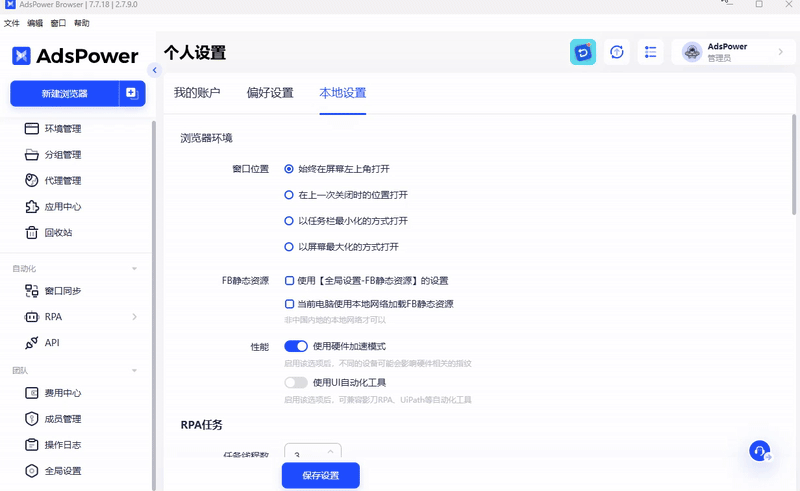Open 环境管理 icon in sidebar
Image resolution: width=800 pixels, height=491 pixels.
tap(32, 129)
